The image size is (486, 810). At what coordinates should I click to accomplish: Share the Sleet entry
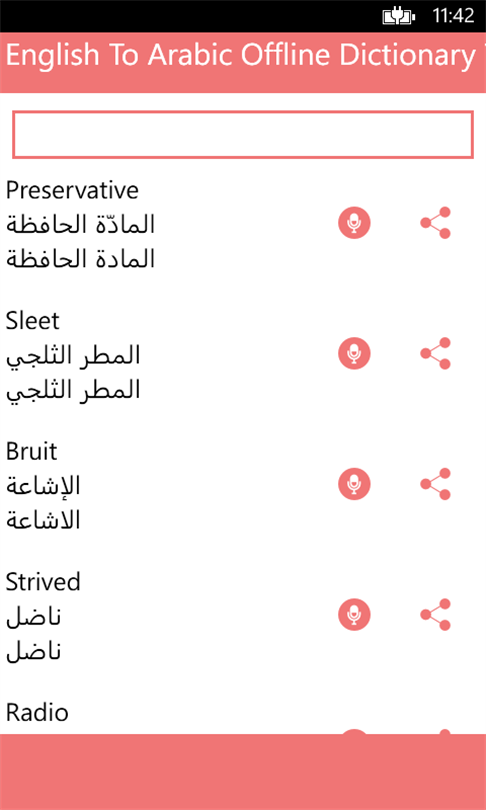435,354
